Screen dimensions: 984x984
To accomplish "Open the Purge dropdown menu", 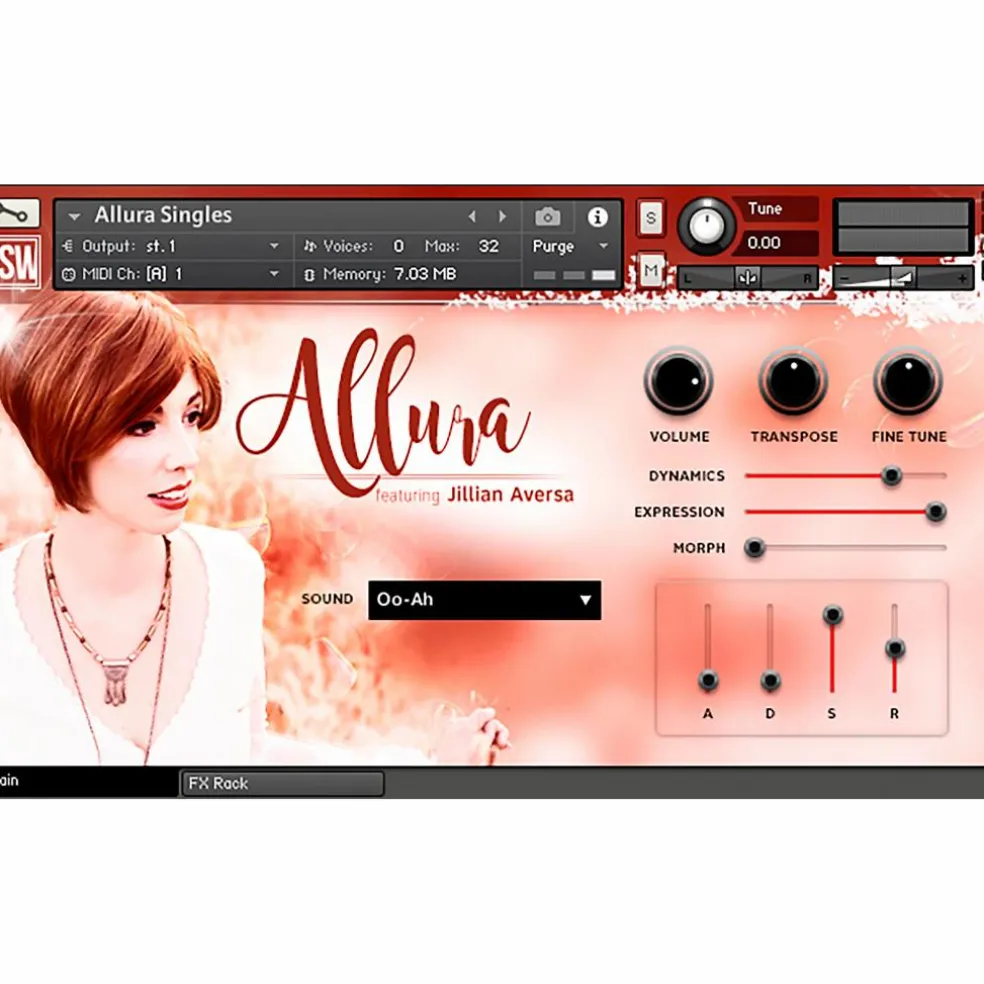I will pyautogui.click(x=570, y=246).
